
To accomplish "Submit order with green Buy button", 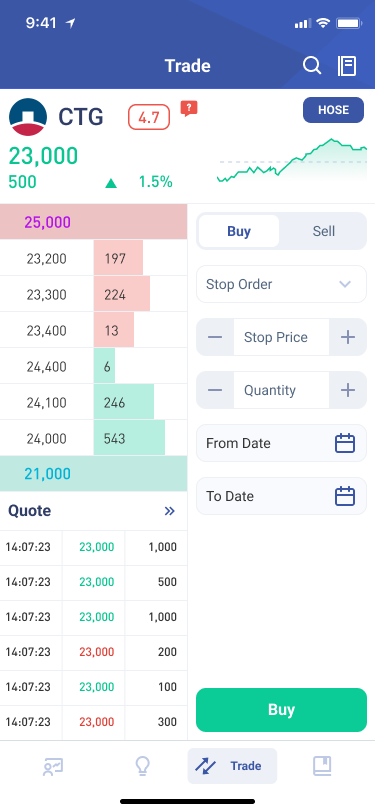I will pyautogui.click(x=281, y=709).
